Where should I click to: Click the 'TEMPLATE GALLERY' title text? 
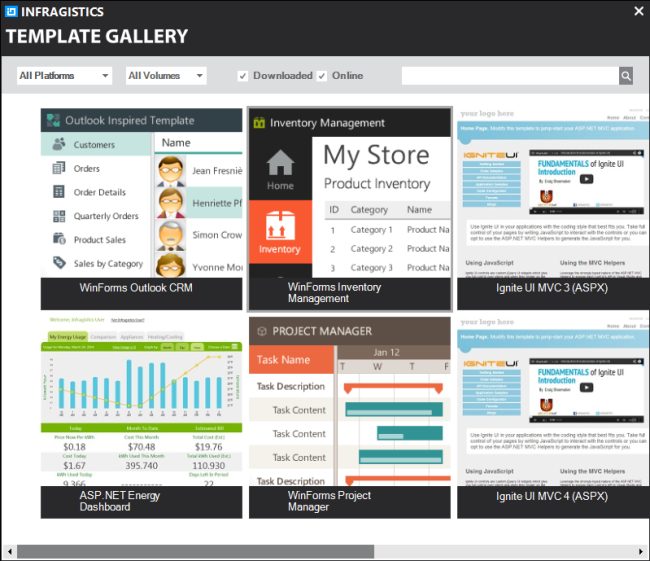pos(97,36)
